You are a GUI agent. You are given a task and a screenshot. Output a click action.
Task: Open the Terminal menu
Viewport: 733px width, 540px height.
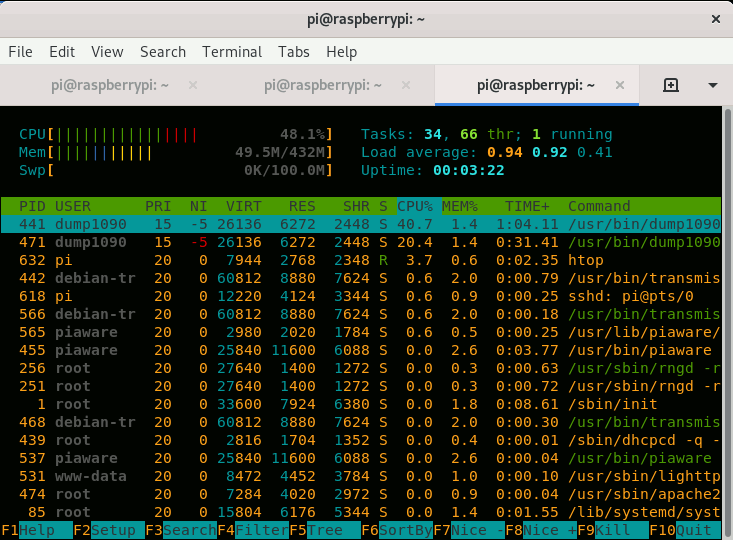(232, 51)
